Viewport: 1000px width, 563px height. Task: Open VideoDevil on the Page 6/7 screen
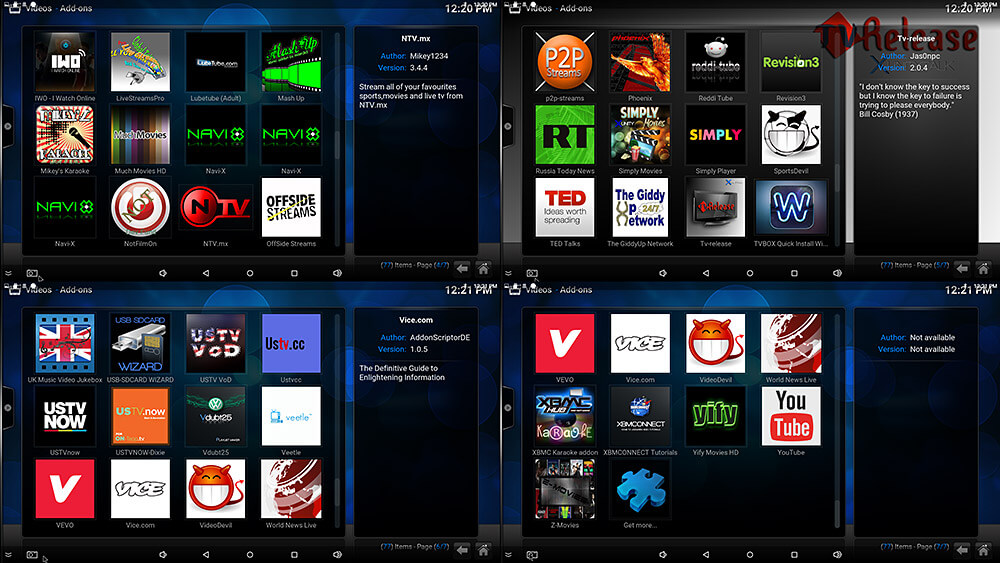point(216,489)
